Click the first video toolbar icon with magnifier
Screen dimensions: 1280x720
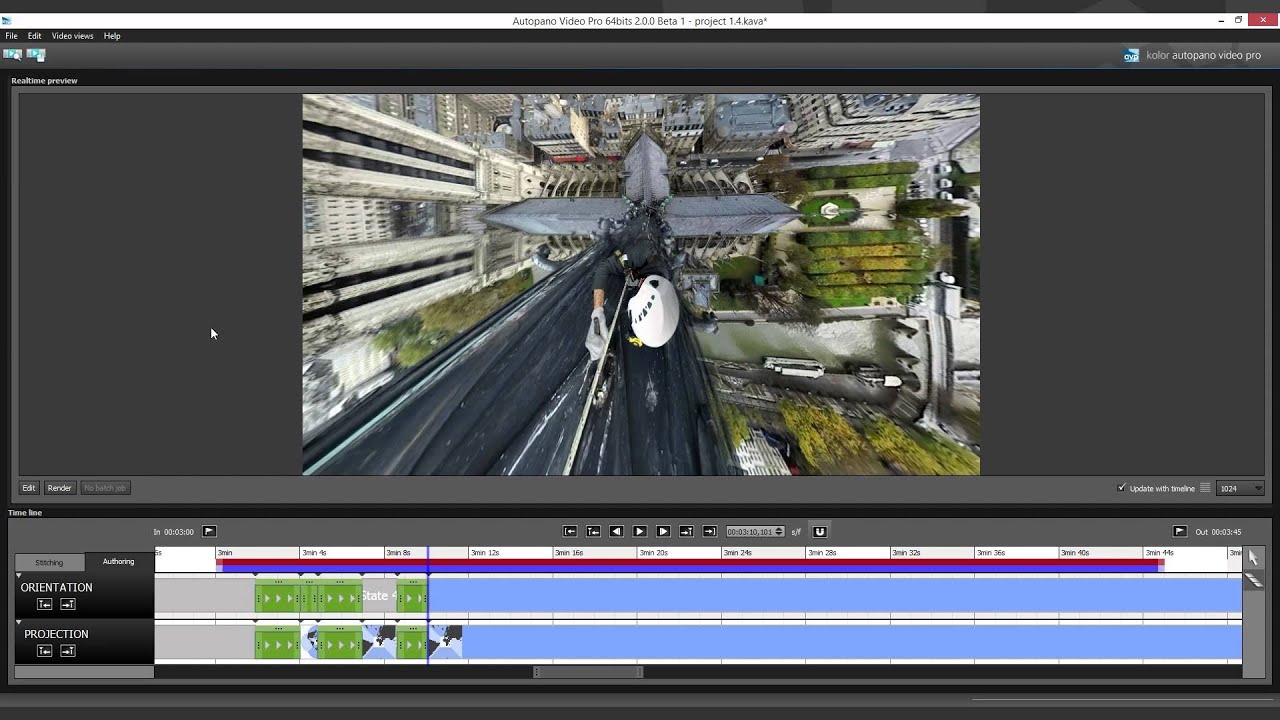click(x=12, y=55)
